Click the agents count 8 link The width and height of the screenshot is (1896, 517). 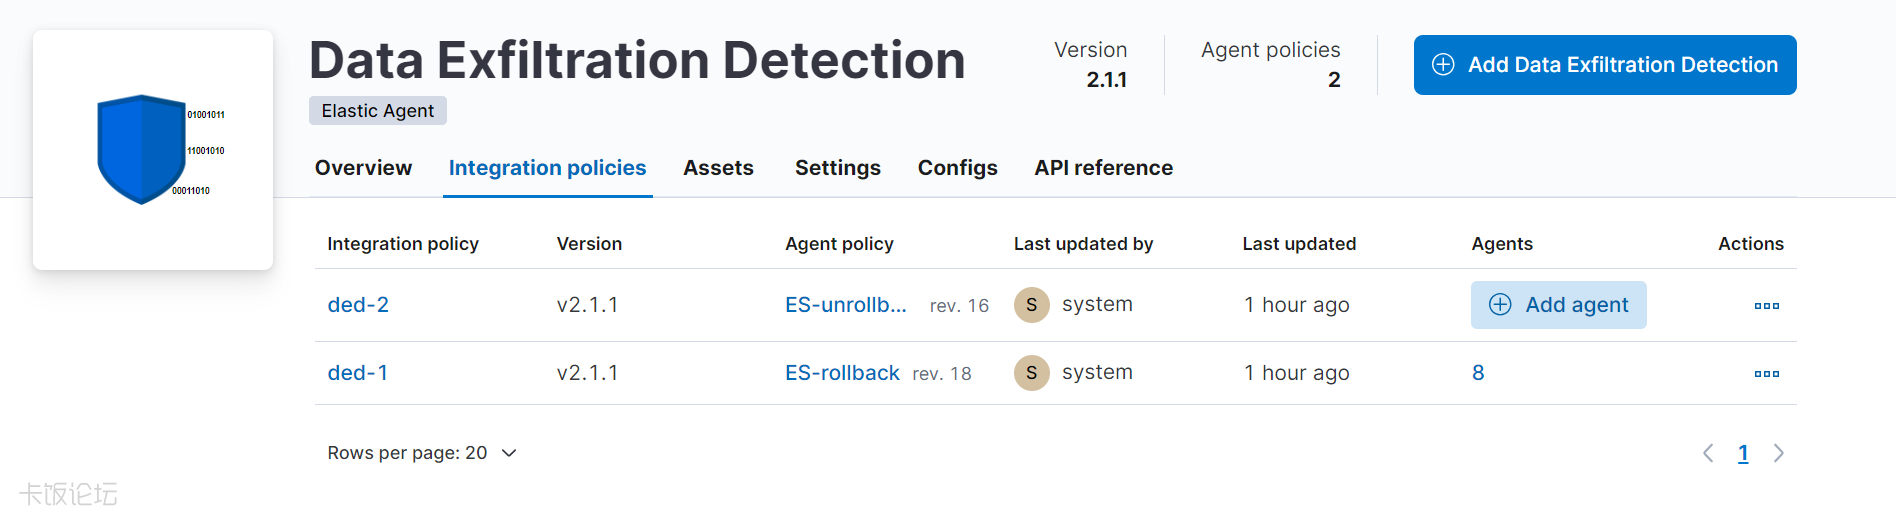(1478, 373)
